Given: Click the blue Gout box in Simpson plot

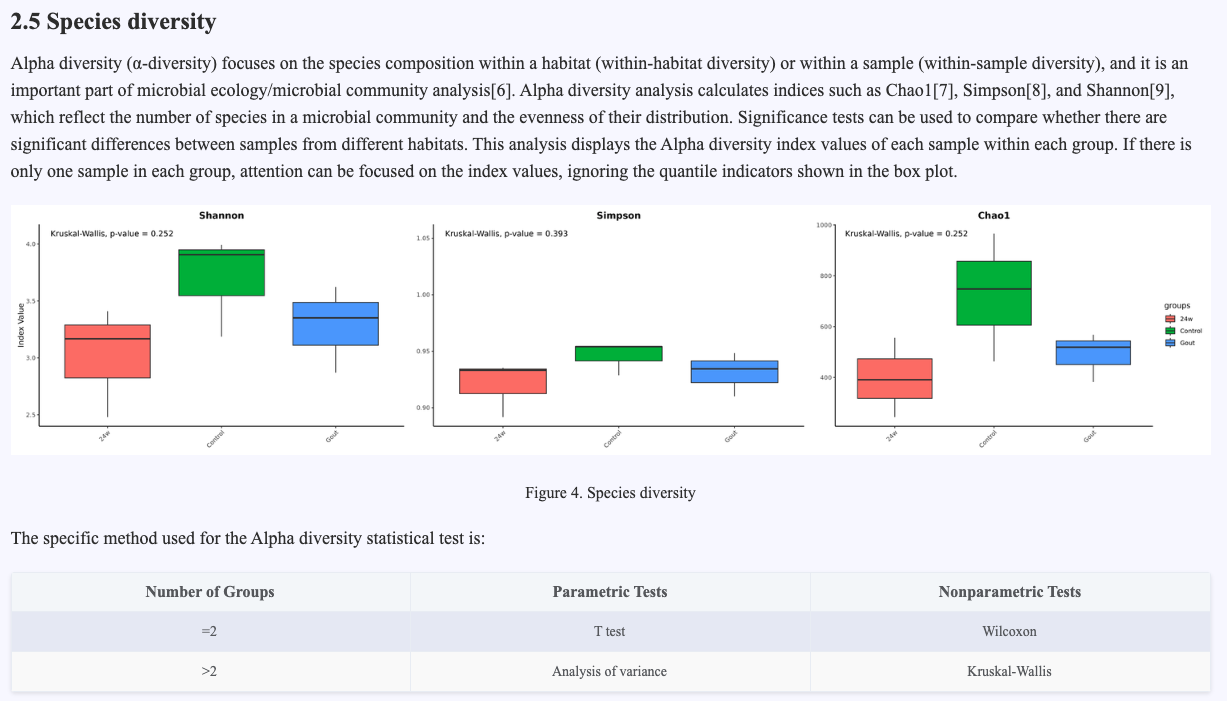Looking at the screenshot, I should coord(734,371).
